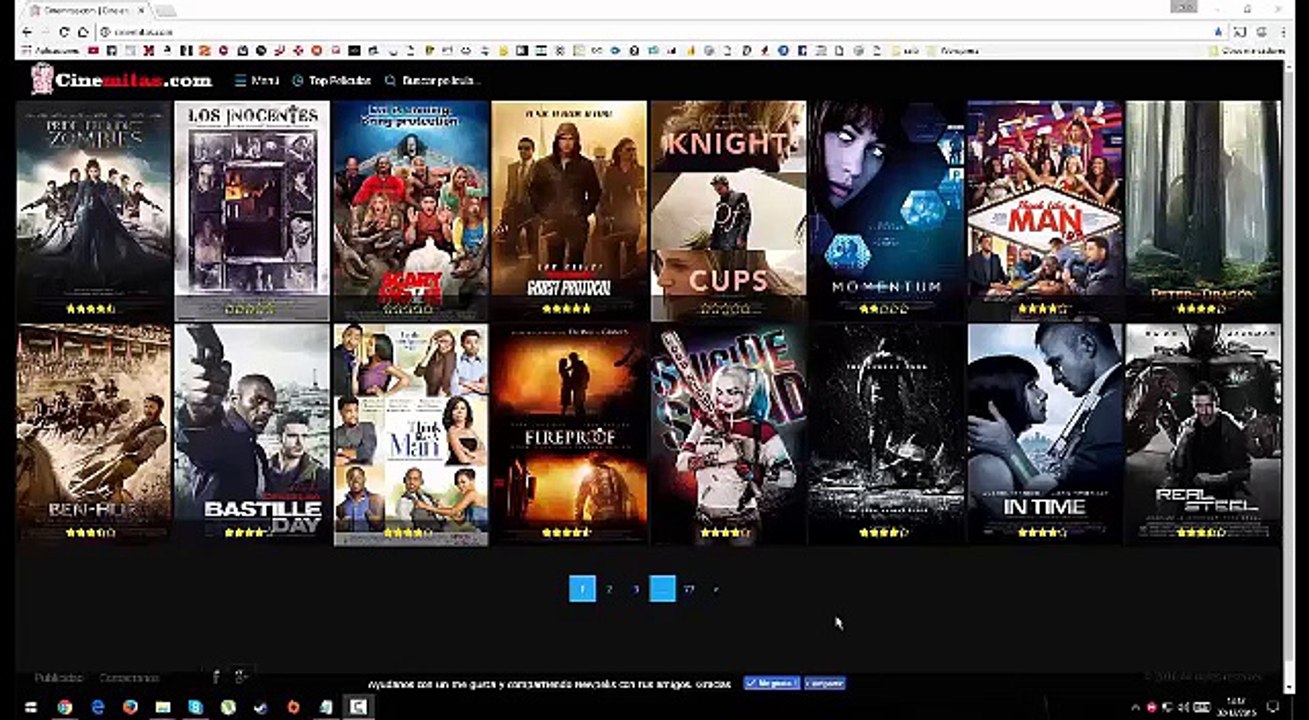Viewport: 1309px width, 720px height.
Task: Click the Me gusta like button
Action: click(771, 684)
